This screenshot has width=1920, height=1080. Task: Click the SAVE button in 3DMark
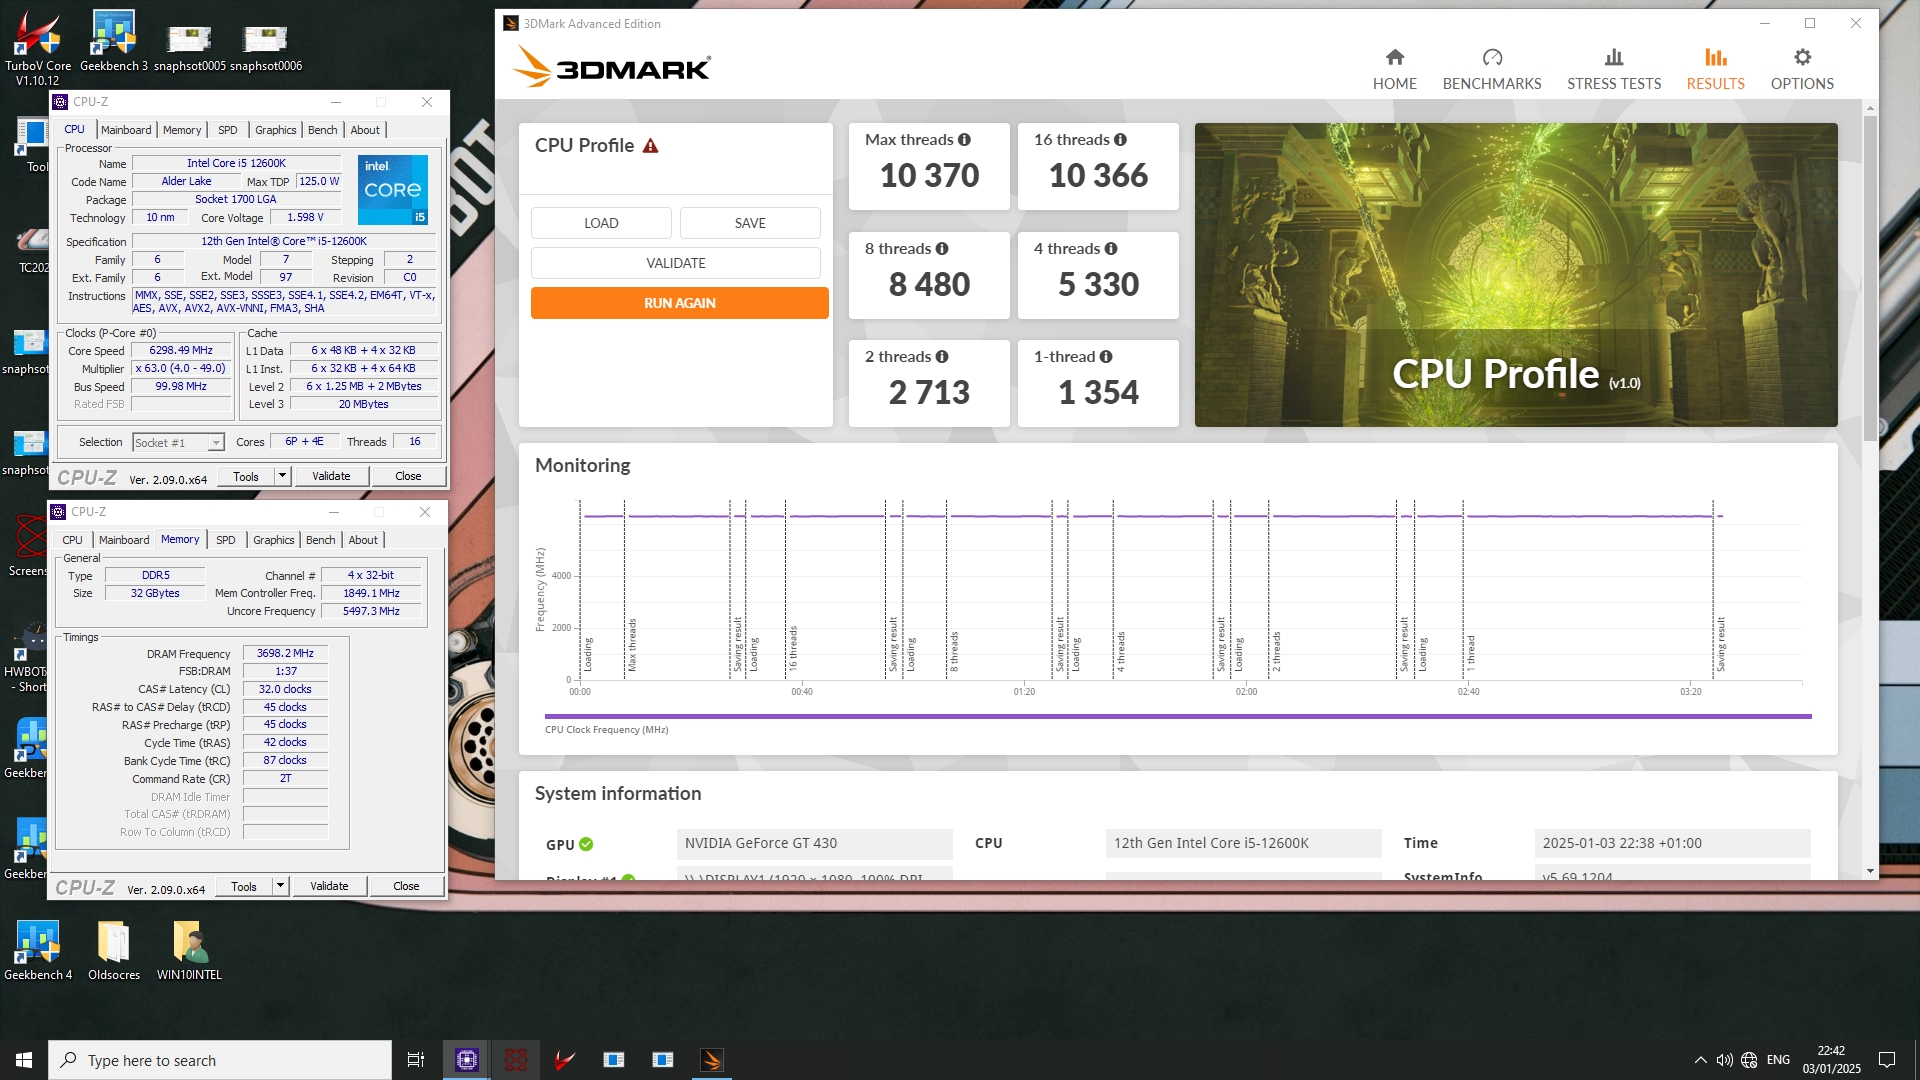click(750, 223)
